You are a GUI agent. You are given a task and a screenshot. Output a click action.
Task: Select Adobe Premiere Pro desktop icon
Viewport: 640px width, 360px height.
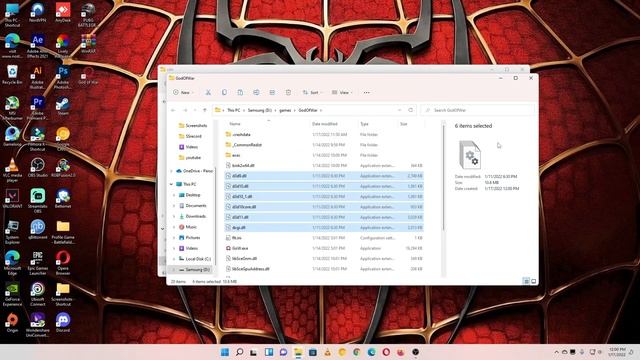click(38, 109)
